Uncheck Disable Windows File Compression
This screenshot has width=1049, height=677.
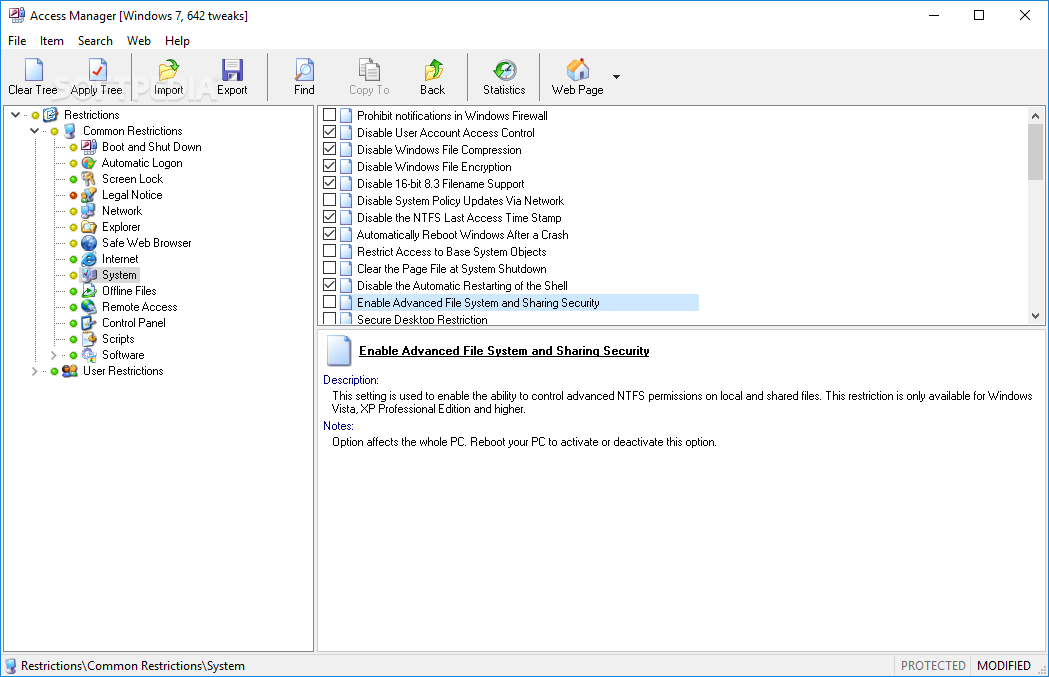(329, 149)
